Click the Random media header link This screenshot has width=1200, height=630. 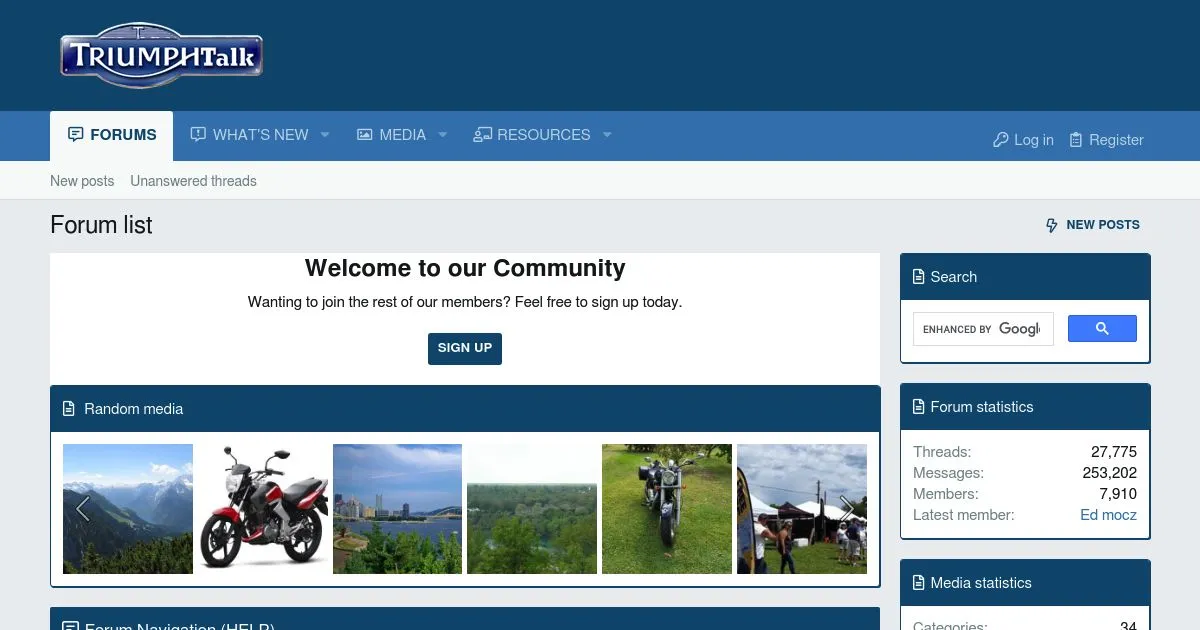click(133, 409)
